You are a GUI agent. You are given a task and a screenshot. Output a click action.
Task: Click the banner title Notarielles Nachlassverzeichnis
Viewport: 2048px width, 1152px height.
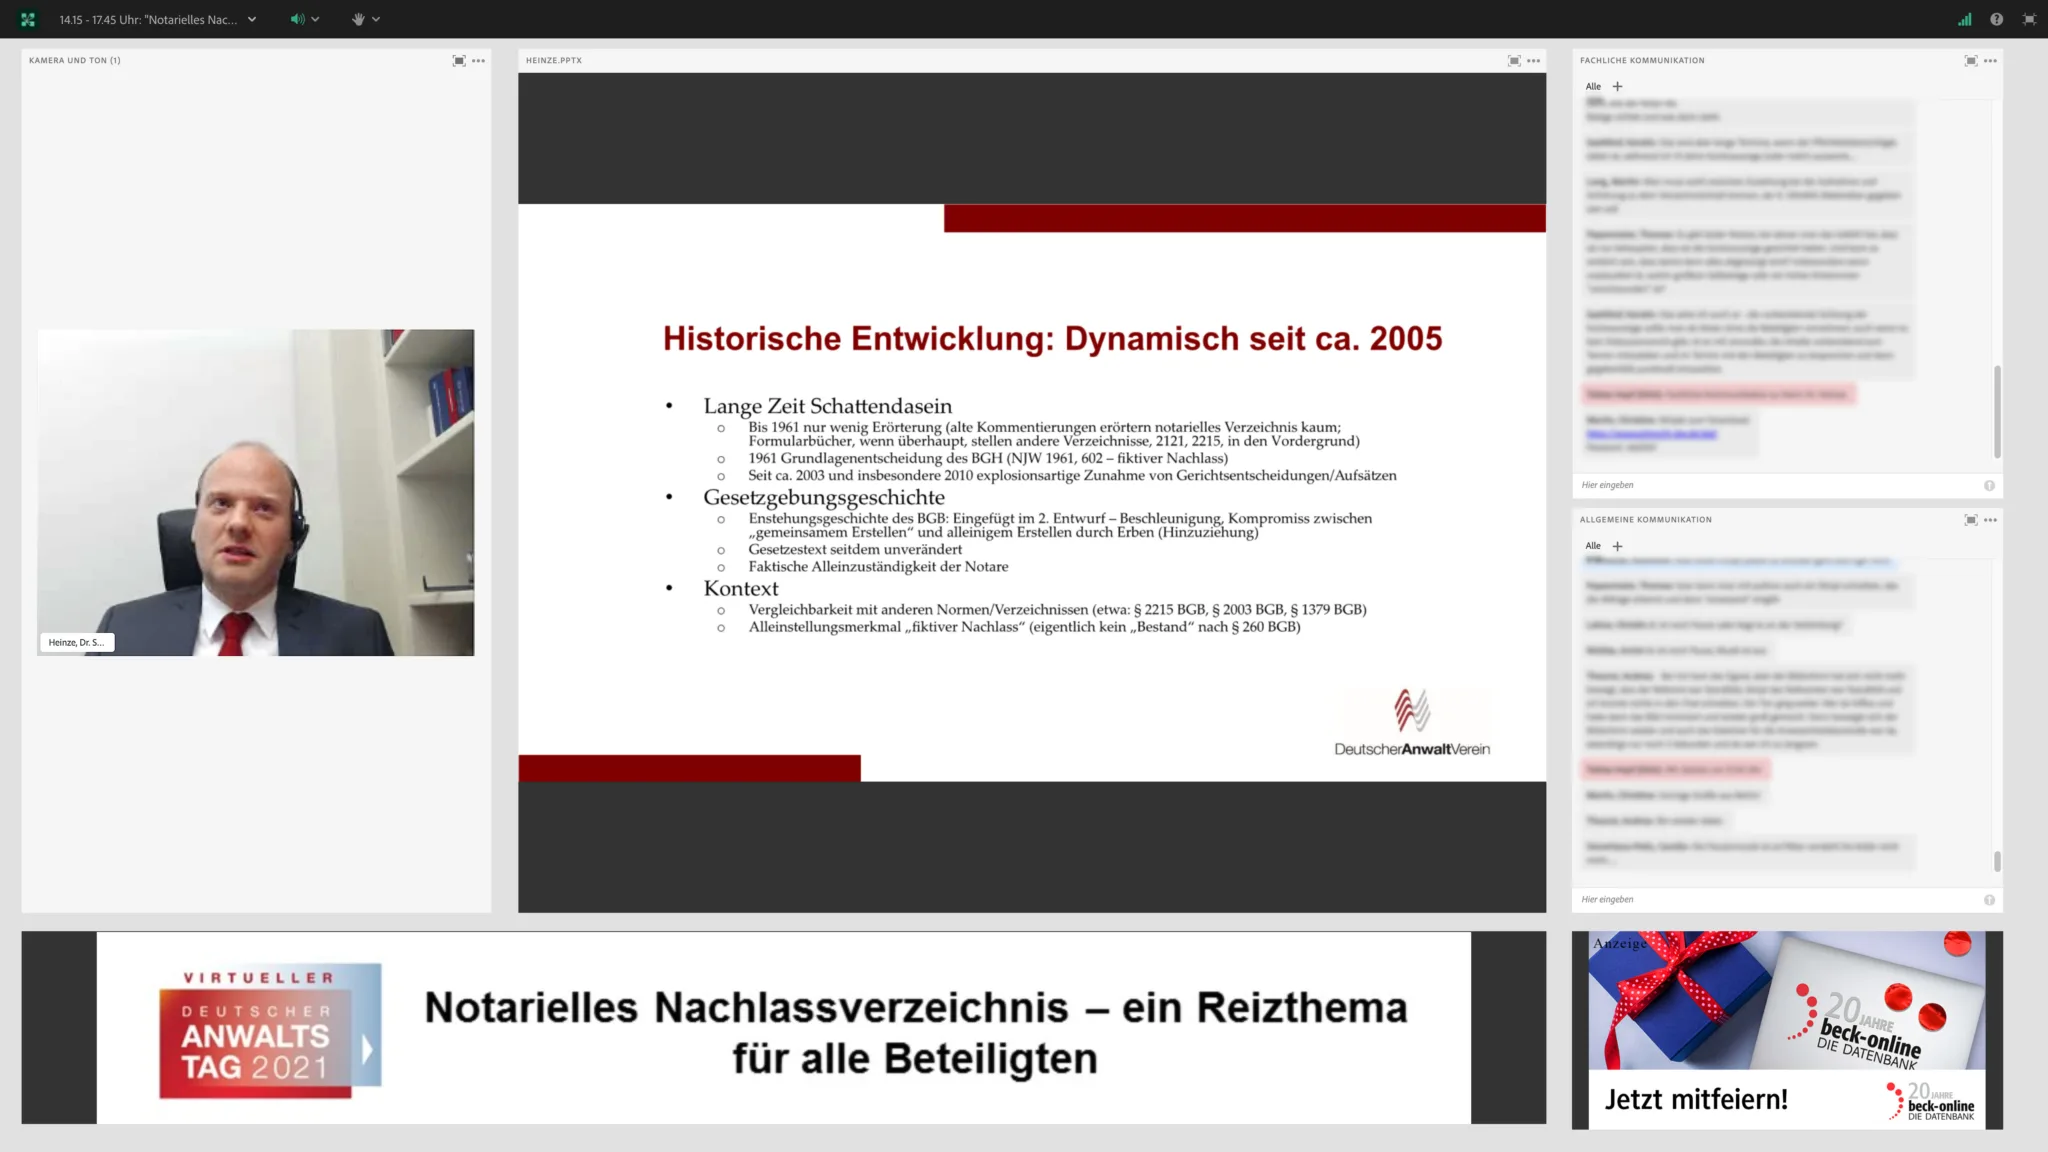point(915,1032)
